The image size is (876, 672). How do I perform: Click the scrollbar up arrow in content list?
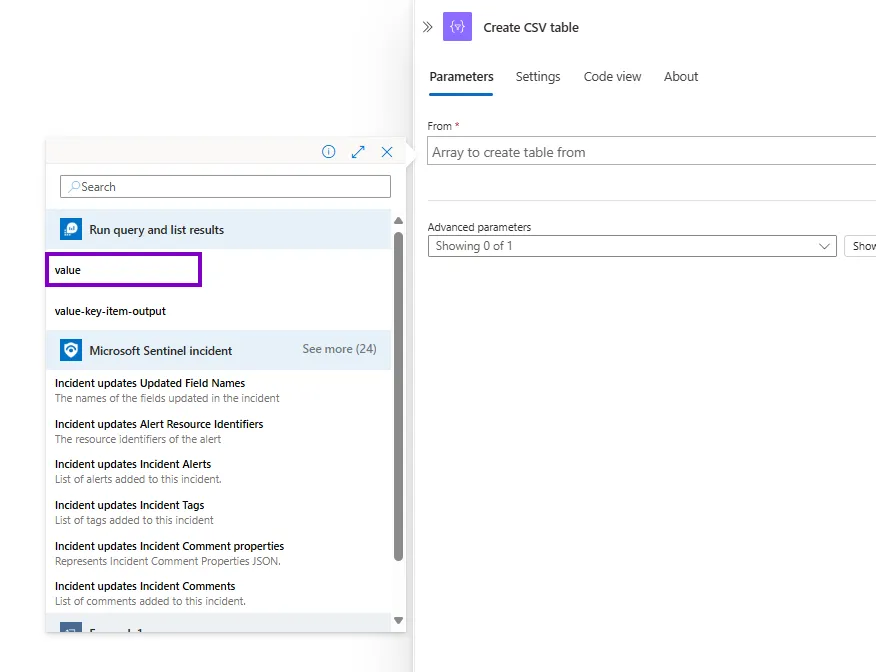398,221
